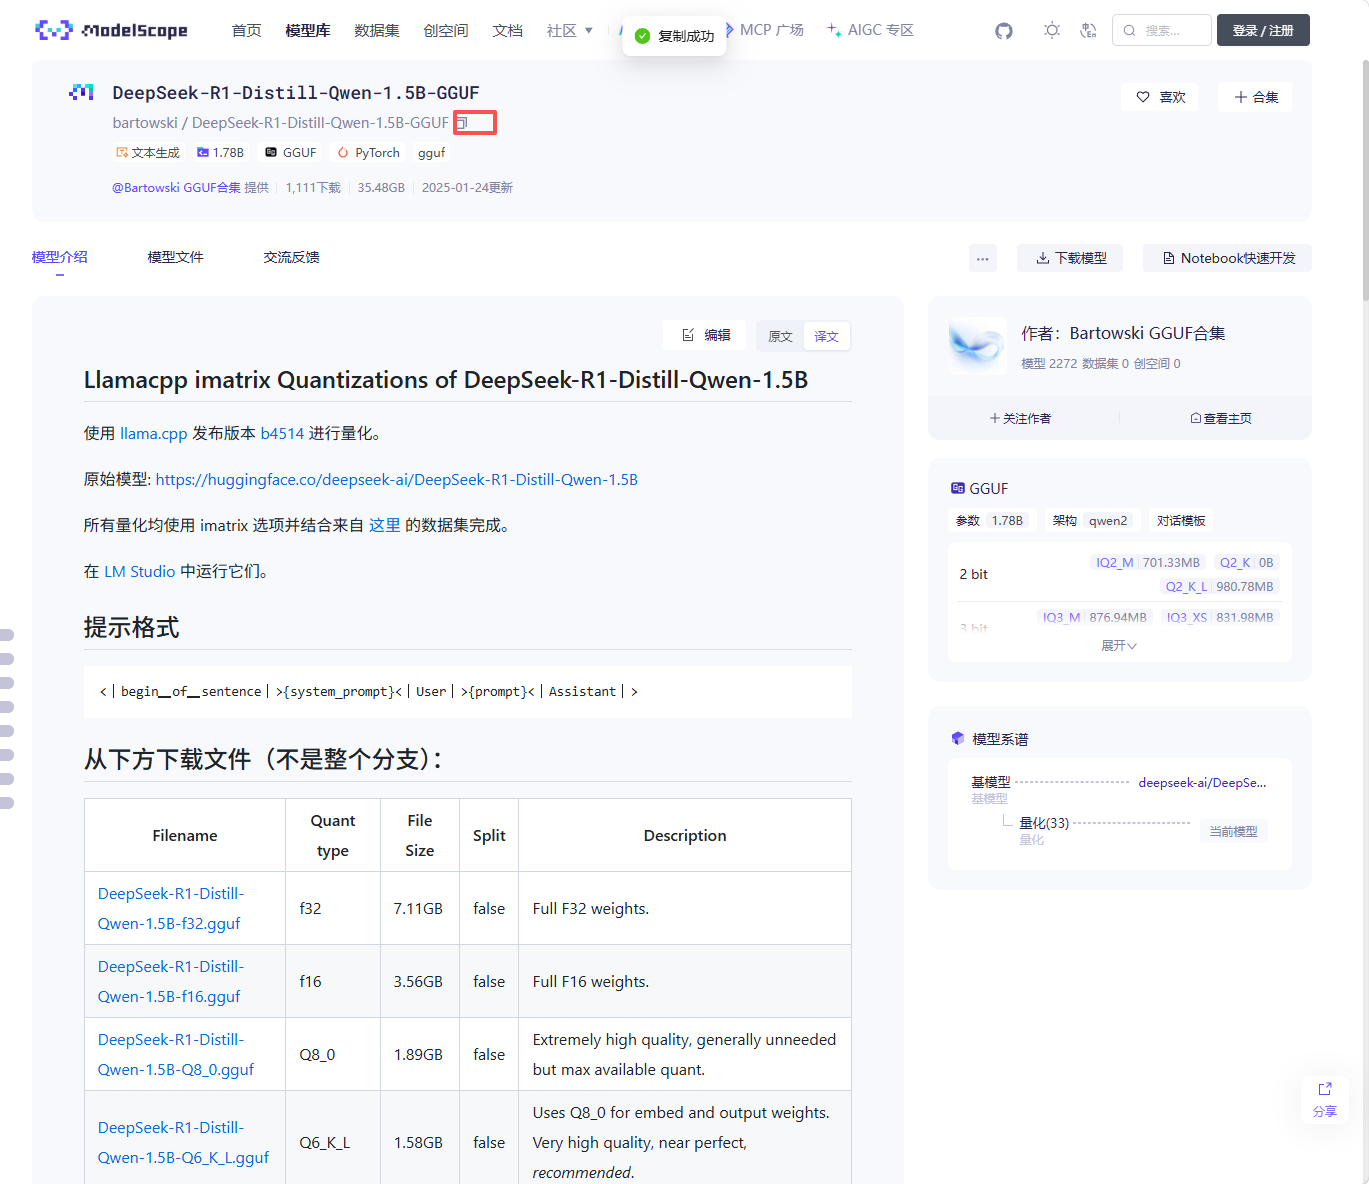
Task: Click the ModelScope logo
Action: 111,30
